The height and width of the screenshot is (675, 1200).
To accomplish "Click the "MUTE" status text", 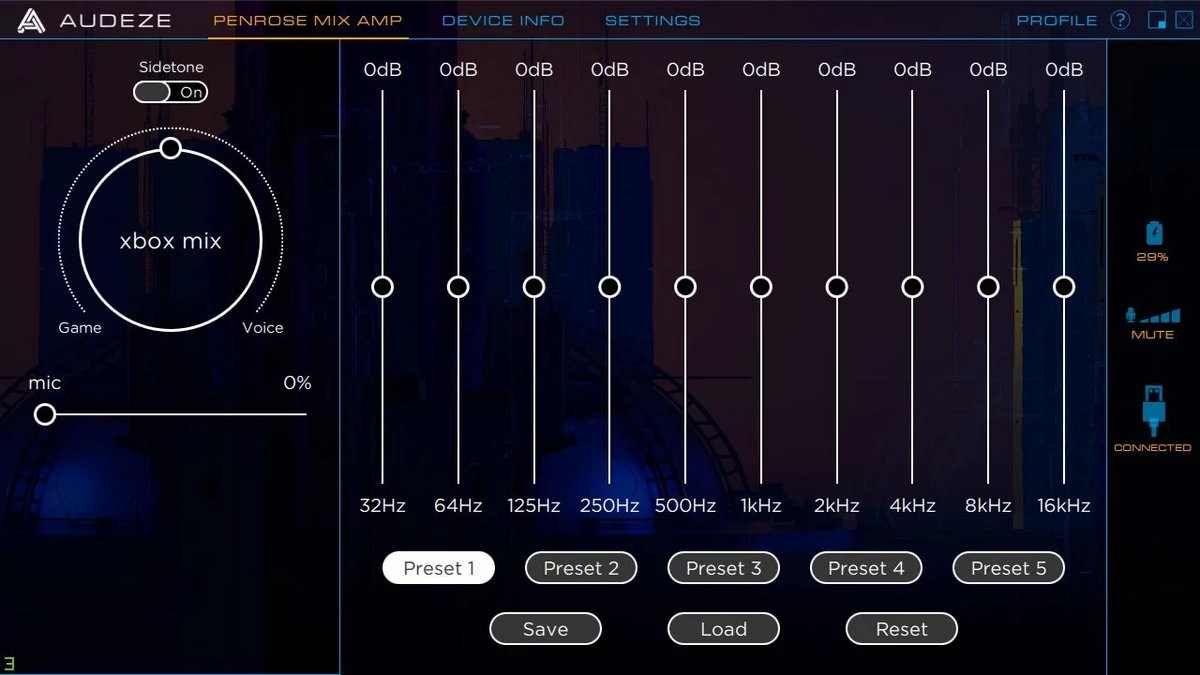I will 1153,335.
